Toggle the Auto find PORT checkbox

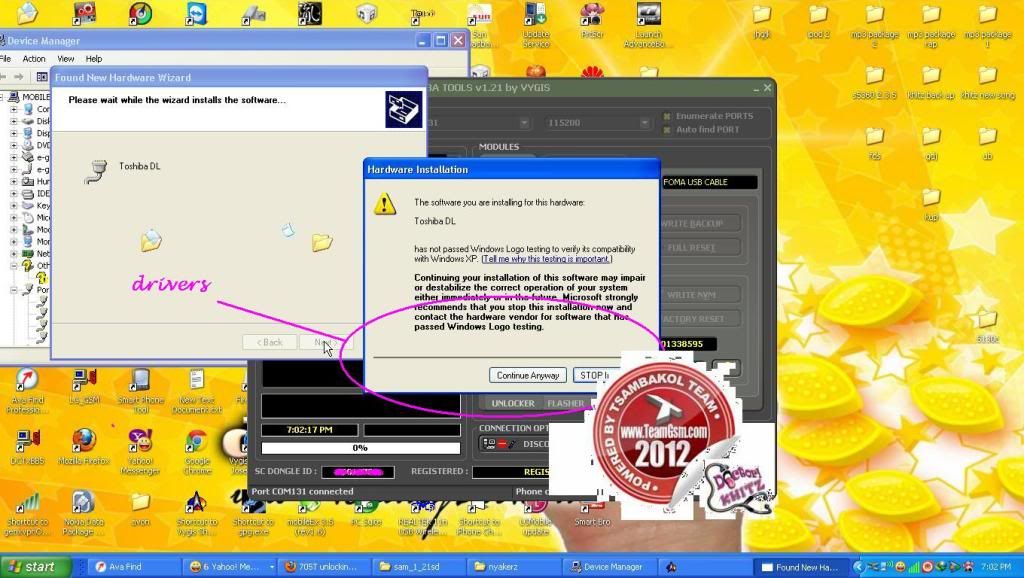point(667,129)
